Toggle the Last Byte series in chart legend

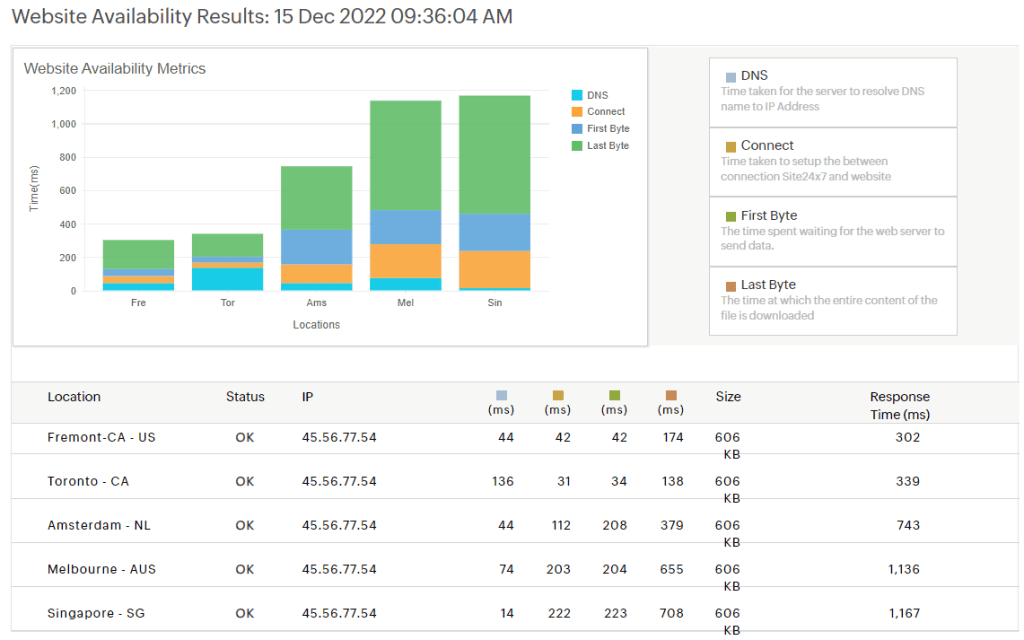pyautogui.click(x=608, y=146)
